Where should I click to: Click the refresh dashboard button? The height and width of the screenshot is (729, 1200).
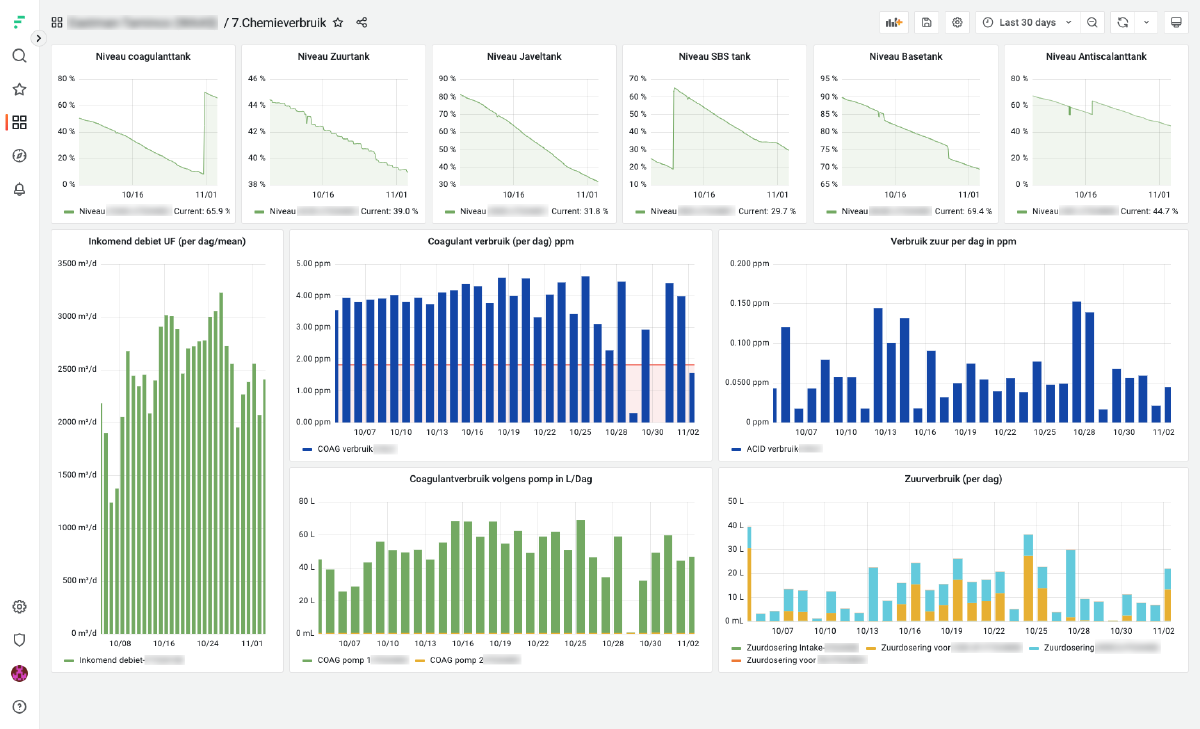1123,22
